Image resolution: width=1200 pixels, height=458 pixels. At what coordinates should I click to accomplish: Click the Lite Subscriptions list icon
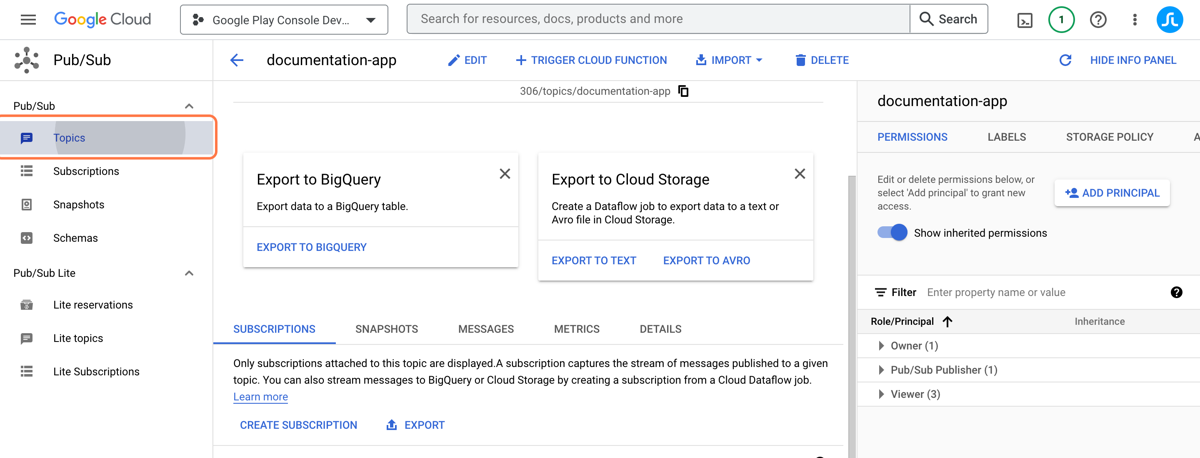point(27,371)
